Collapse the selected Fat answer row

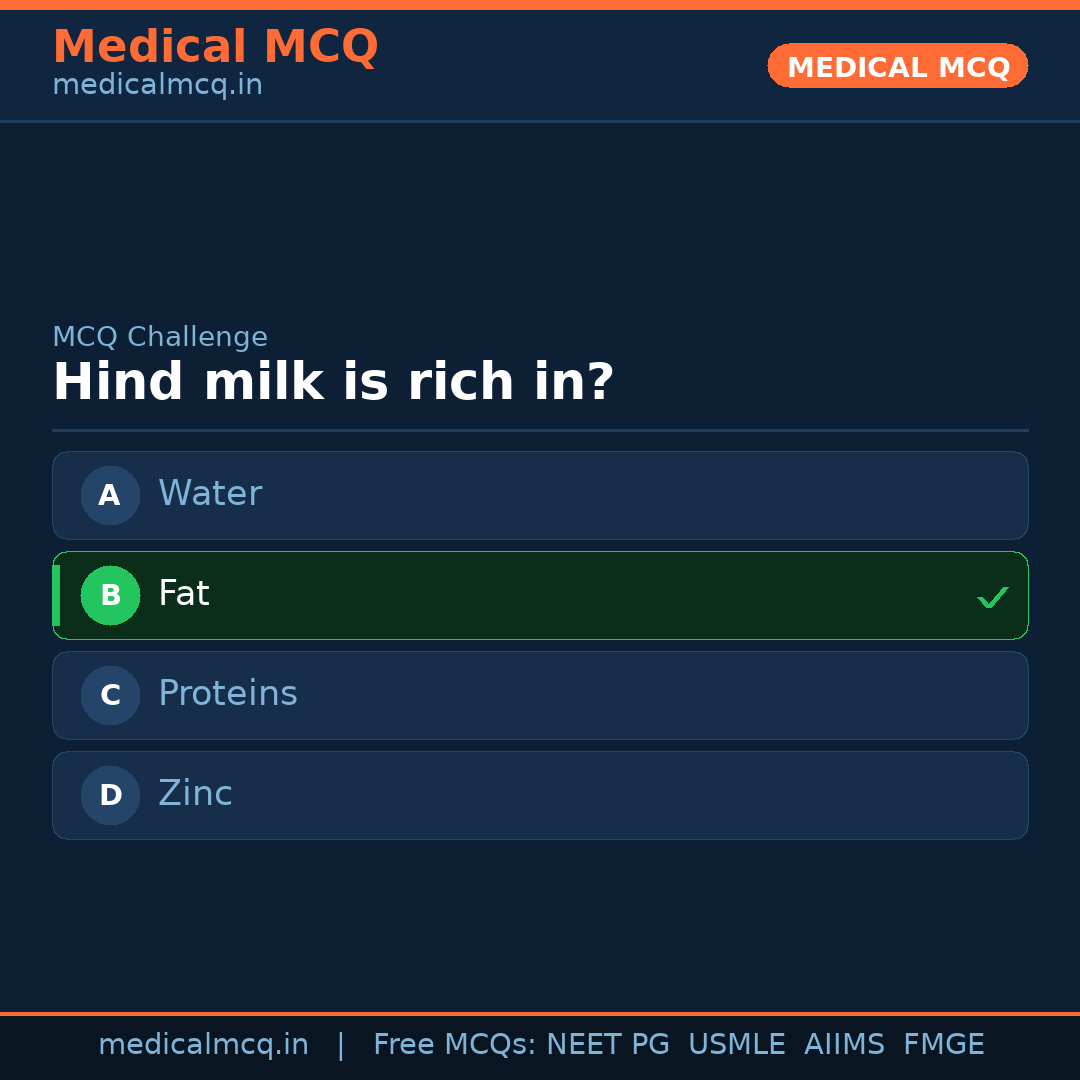(540, 595)
